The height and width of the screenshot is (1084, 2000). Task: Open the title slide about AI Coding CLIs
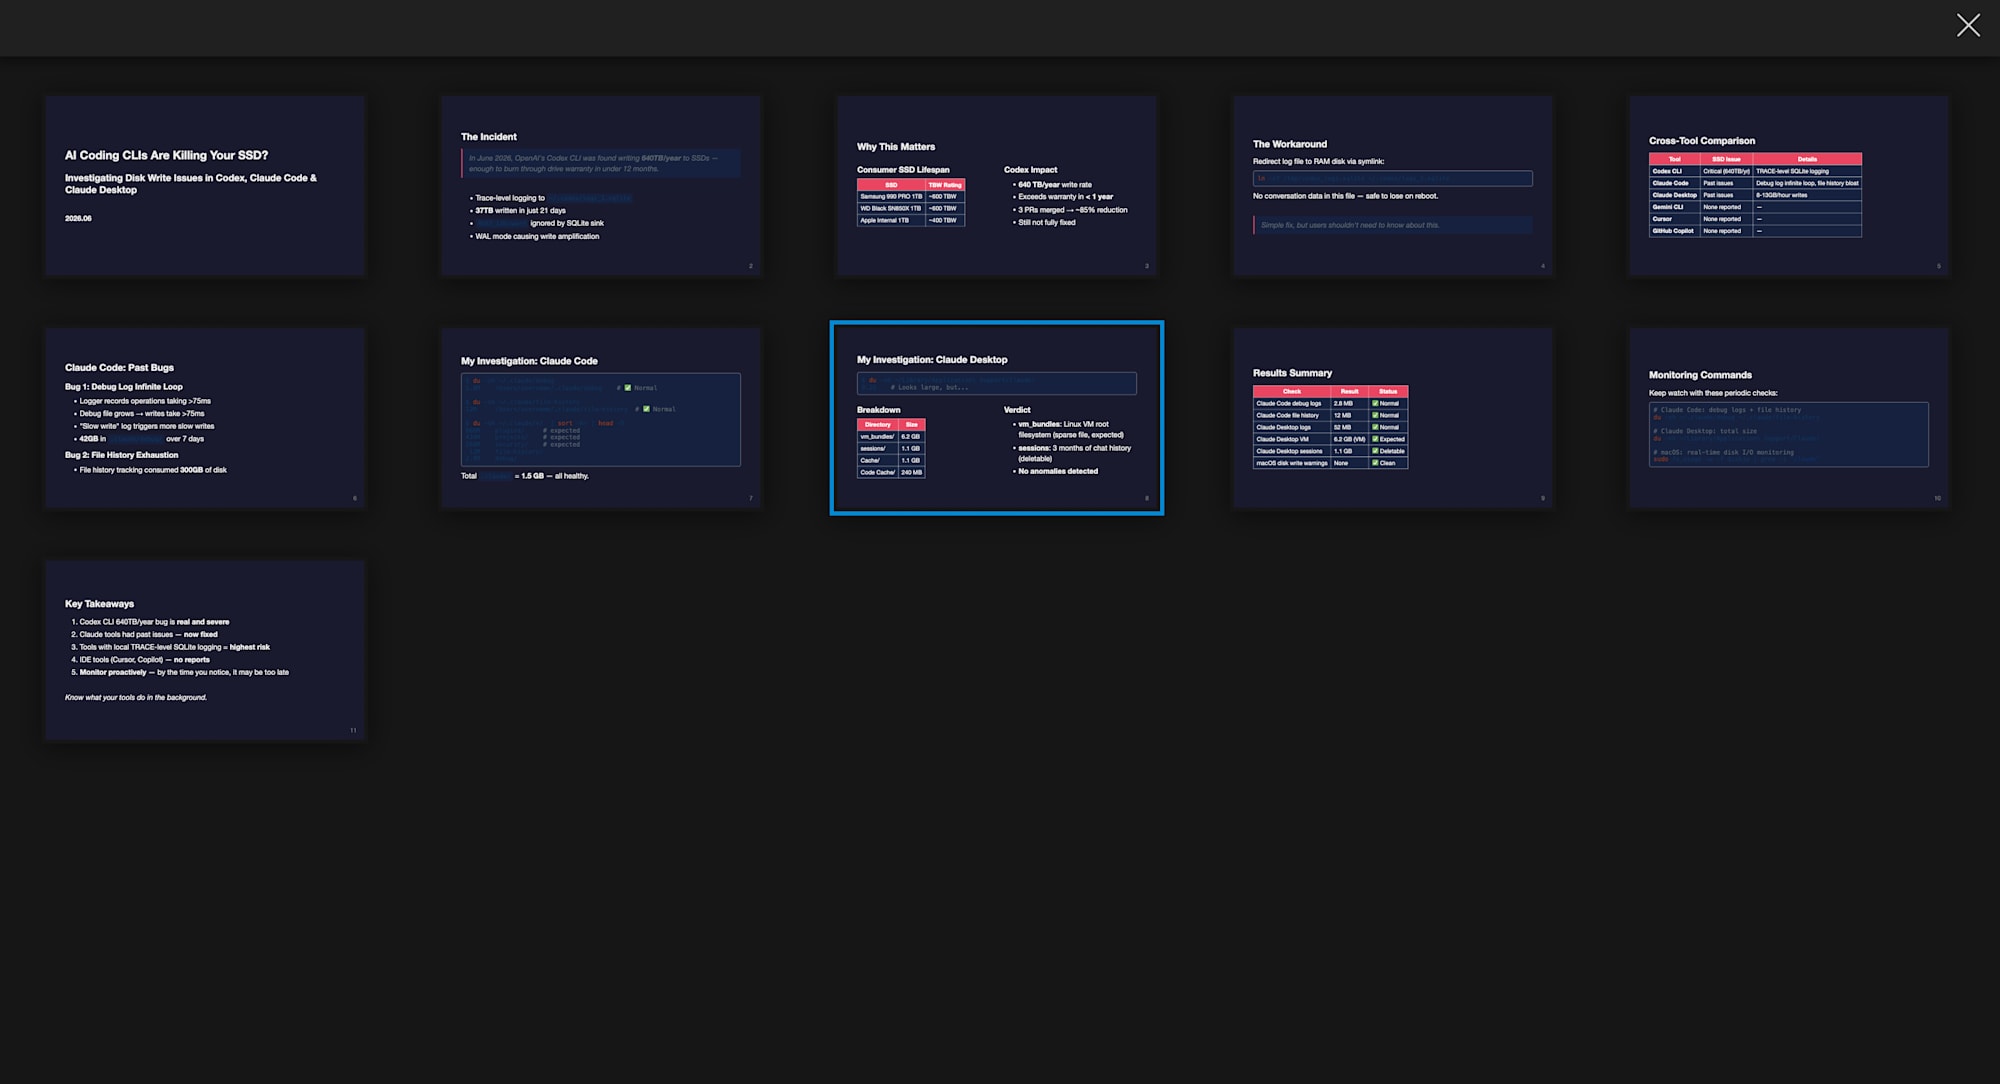[x=205, y=186]
